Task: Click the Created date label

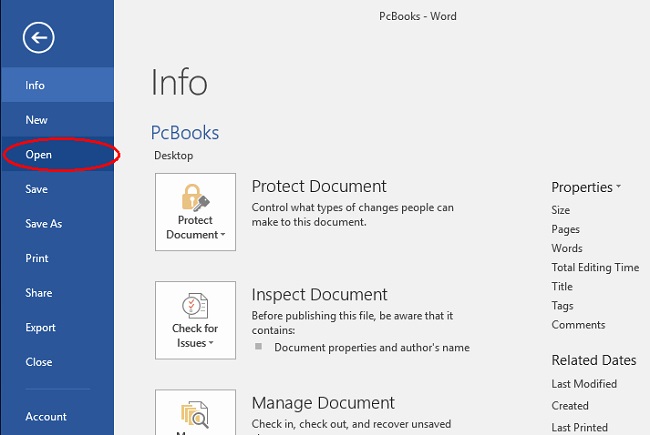Action: 570,406
